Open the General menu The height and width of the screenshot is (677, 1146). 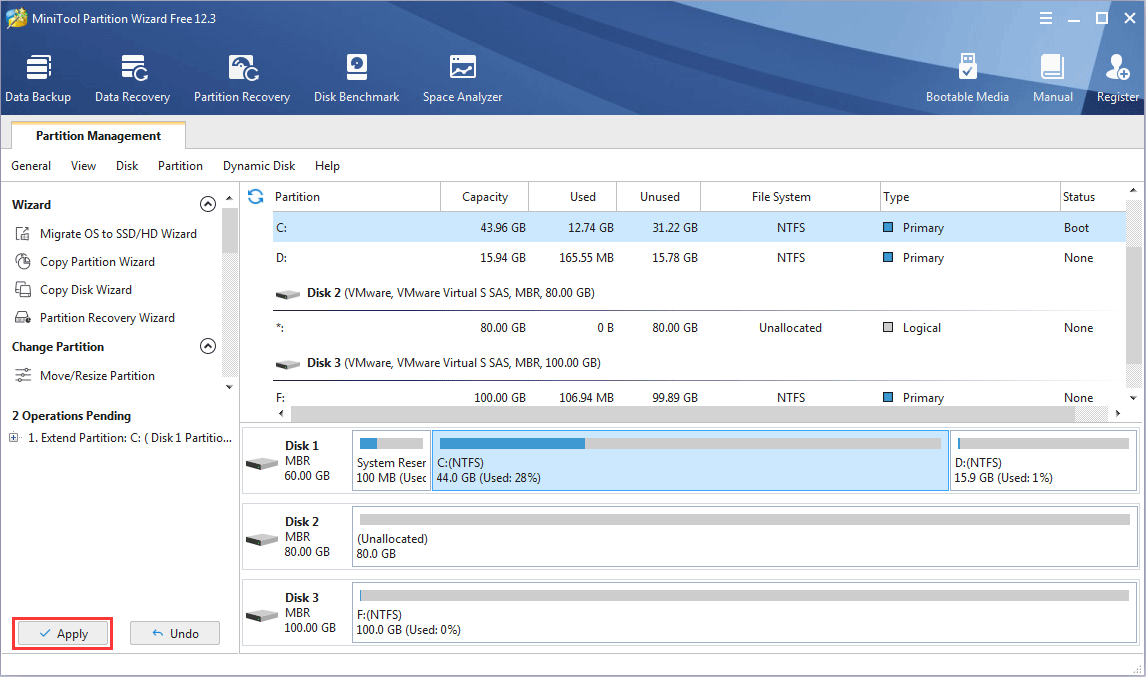click(x=31, y=166)
